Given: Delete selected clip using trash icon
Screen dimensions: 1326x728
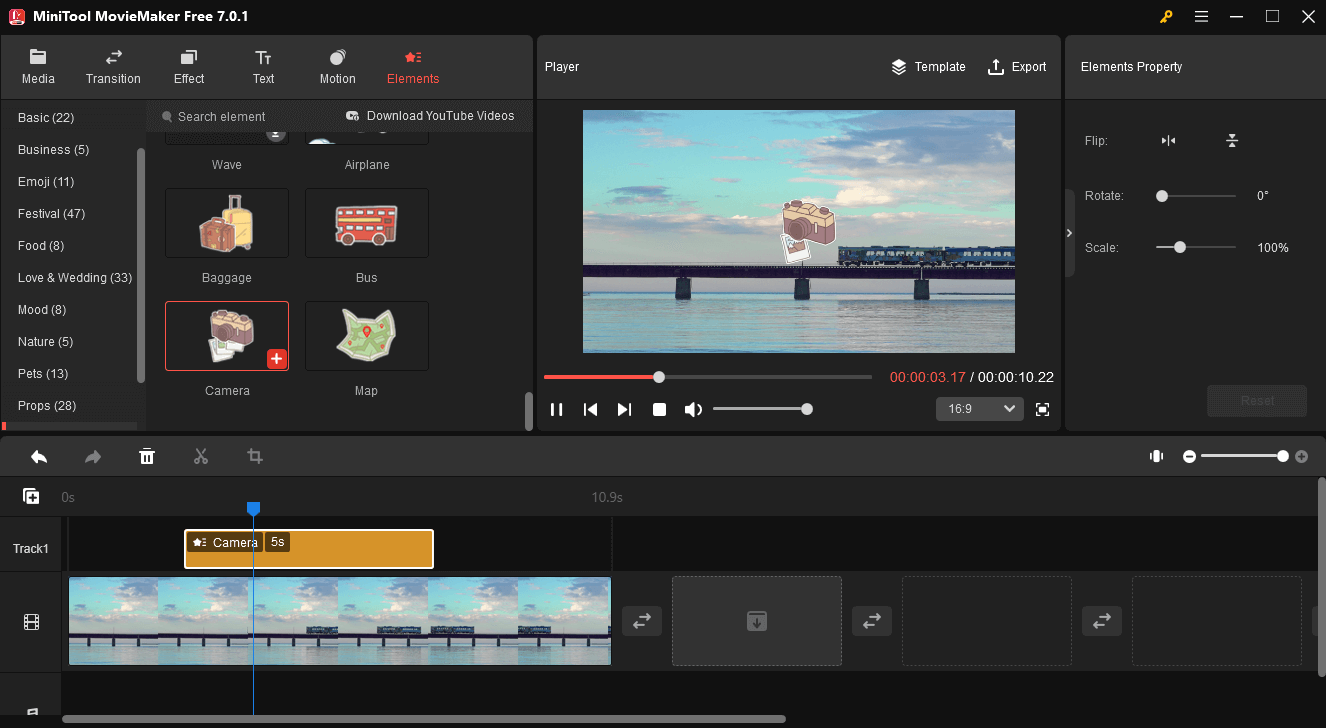Looking at the screenshot, I should [x=147, y=456].
